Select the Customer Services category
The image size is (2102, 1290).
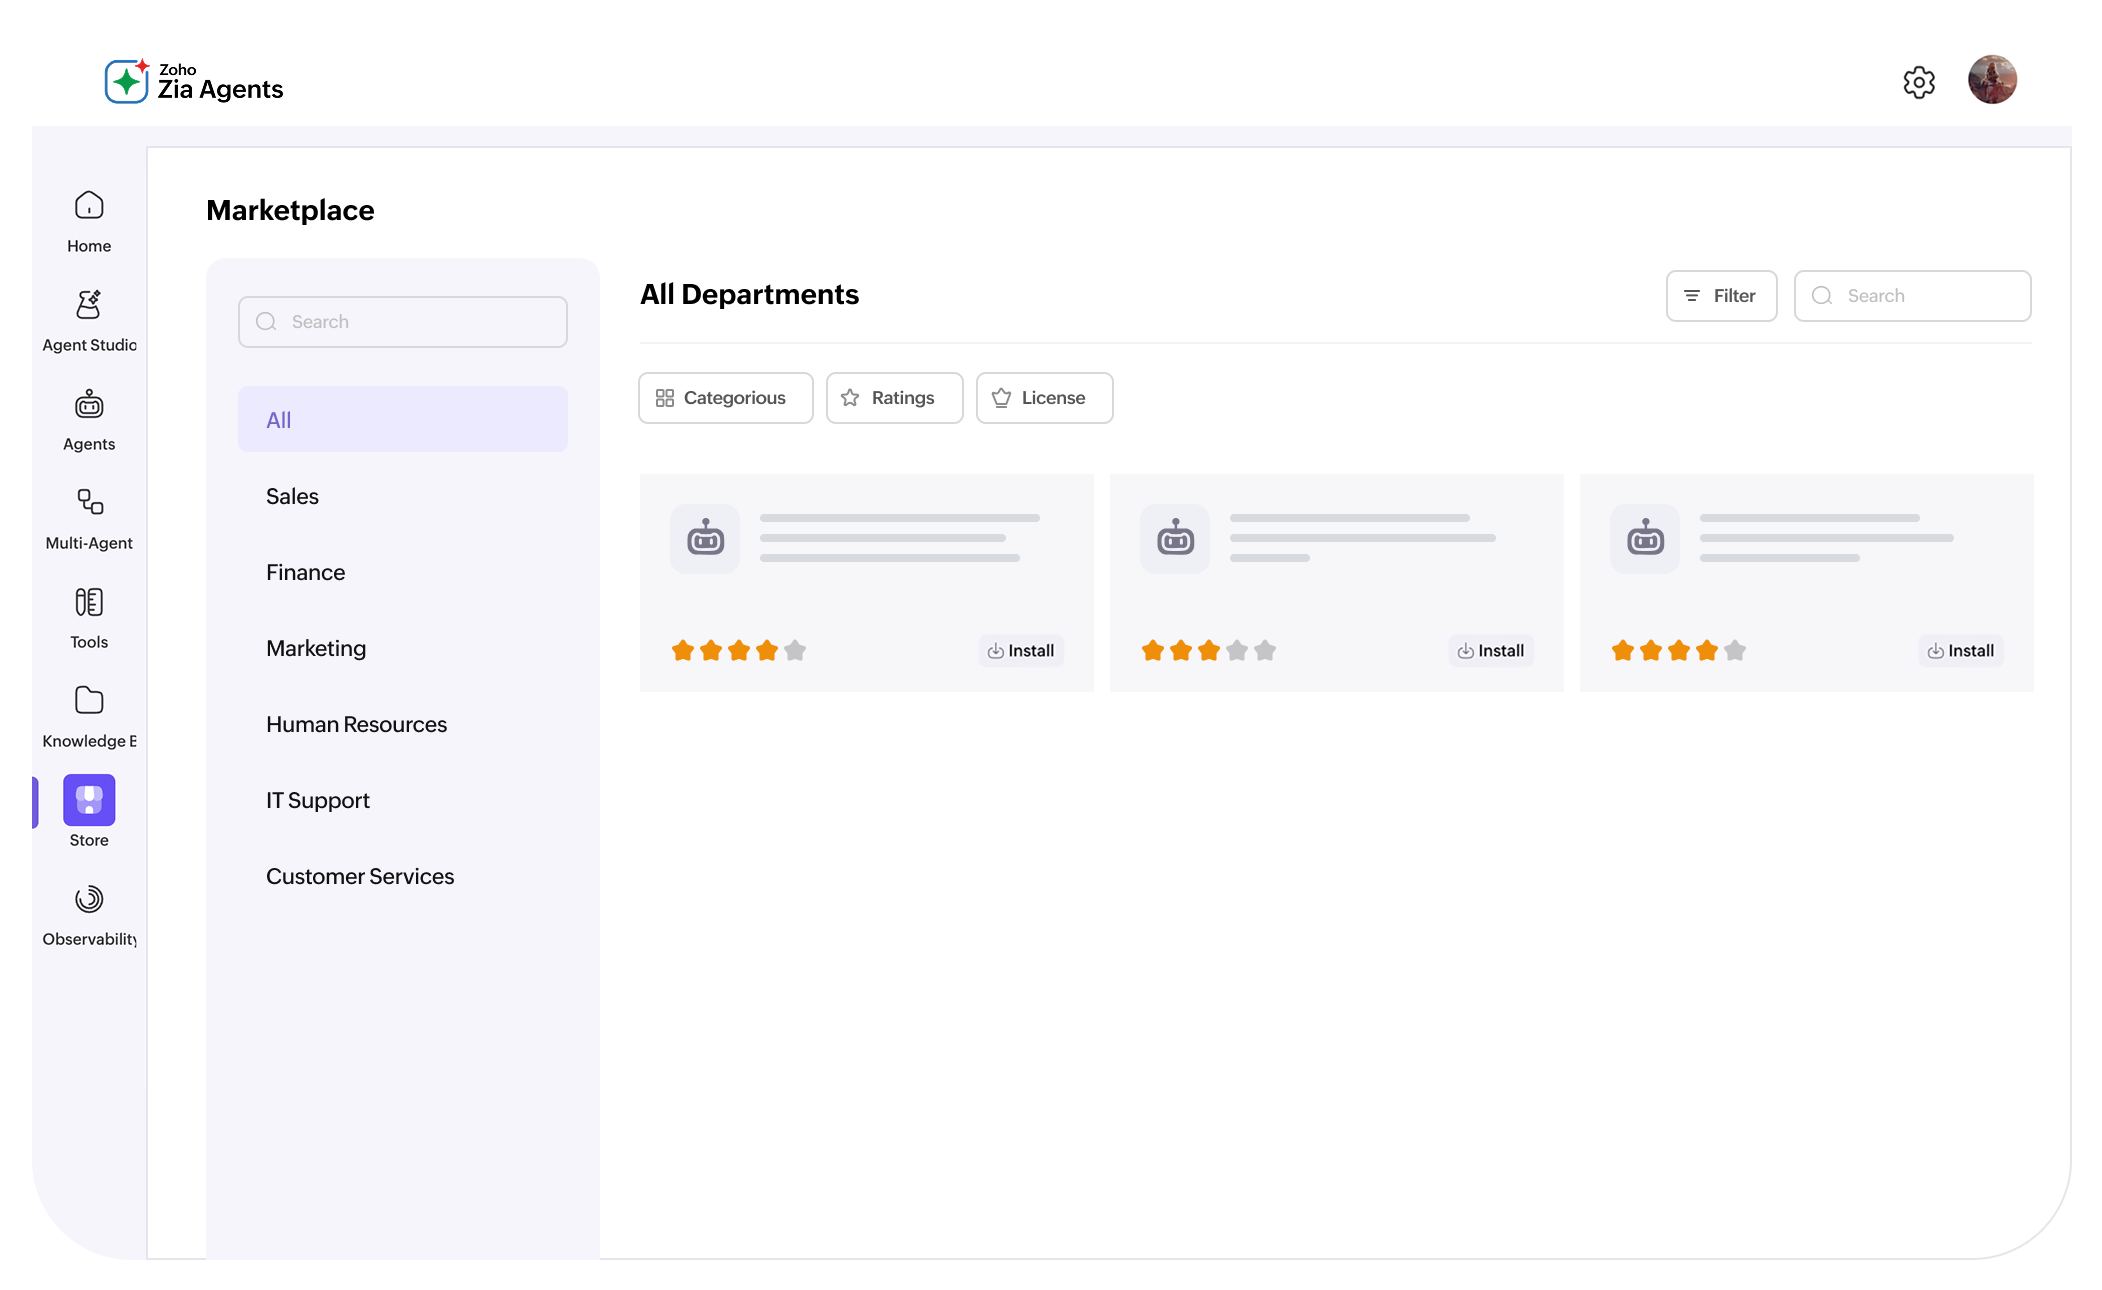click(360, 876)
